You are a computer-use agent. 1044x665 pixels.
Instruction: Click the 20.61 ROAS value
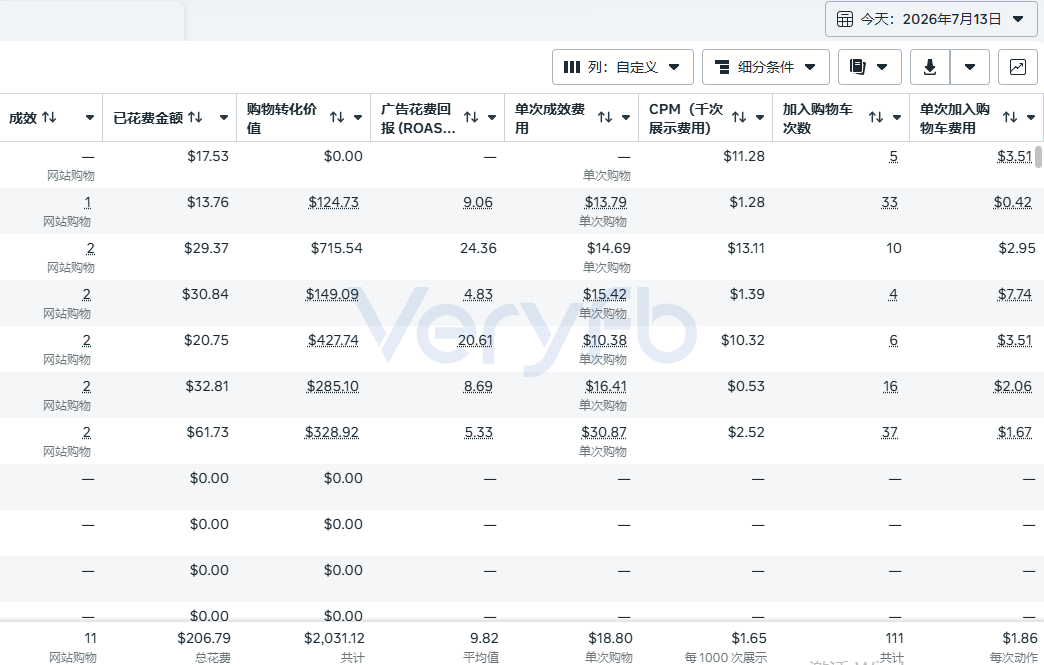[475, 340]
